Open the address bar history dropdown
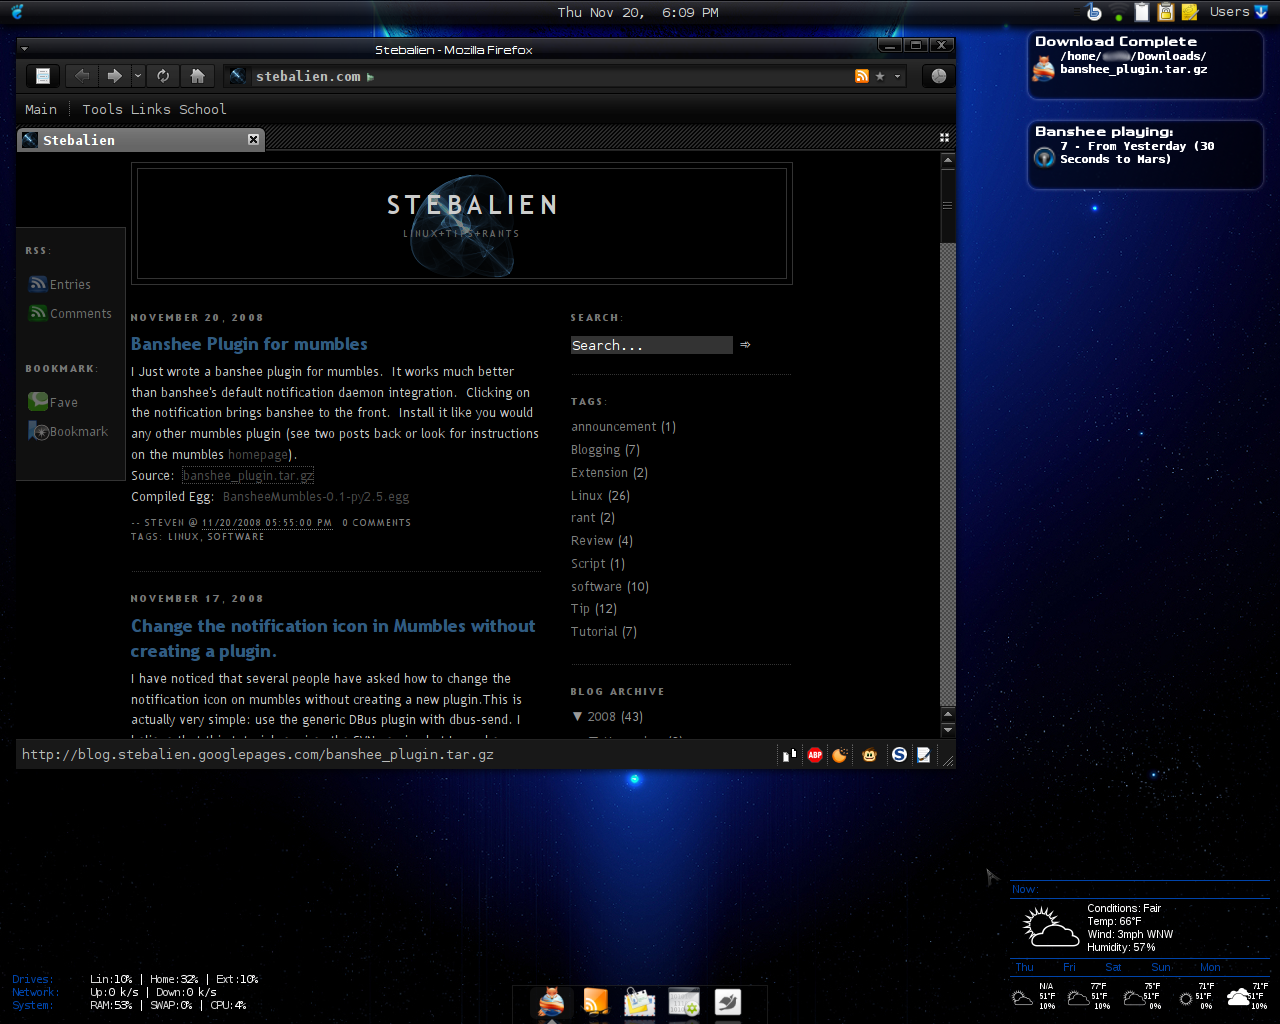Viewport: 1280px width, 1024px height. click(x=897, y=76)
